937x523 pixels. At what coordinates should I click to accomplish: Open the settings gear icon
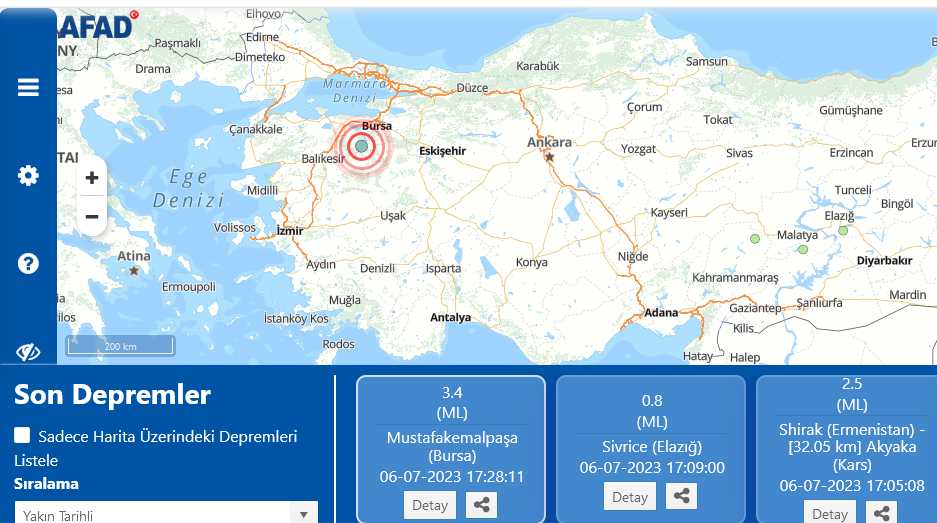28,176
